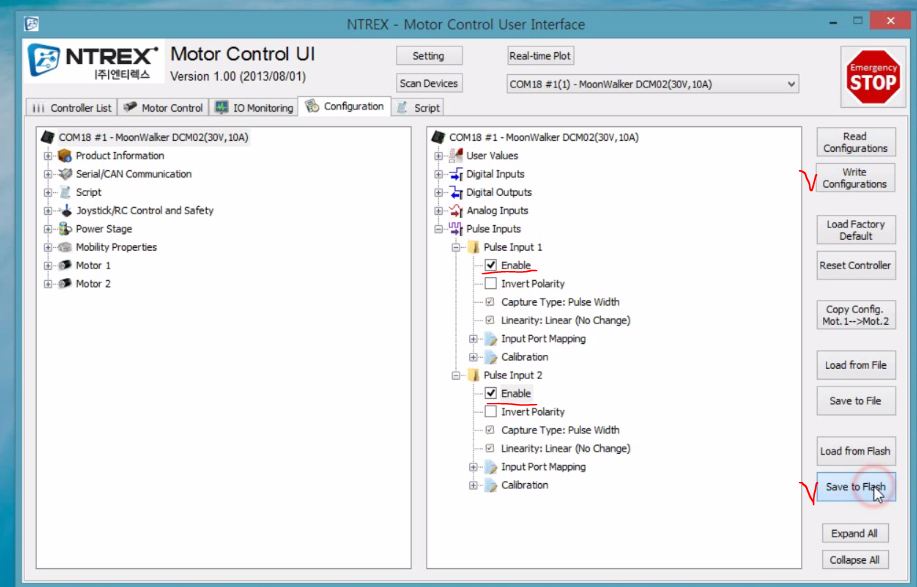Click the Motor 2 icon

(65, 284)
